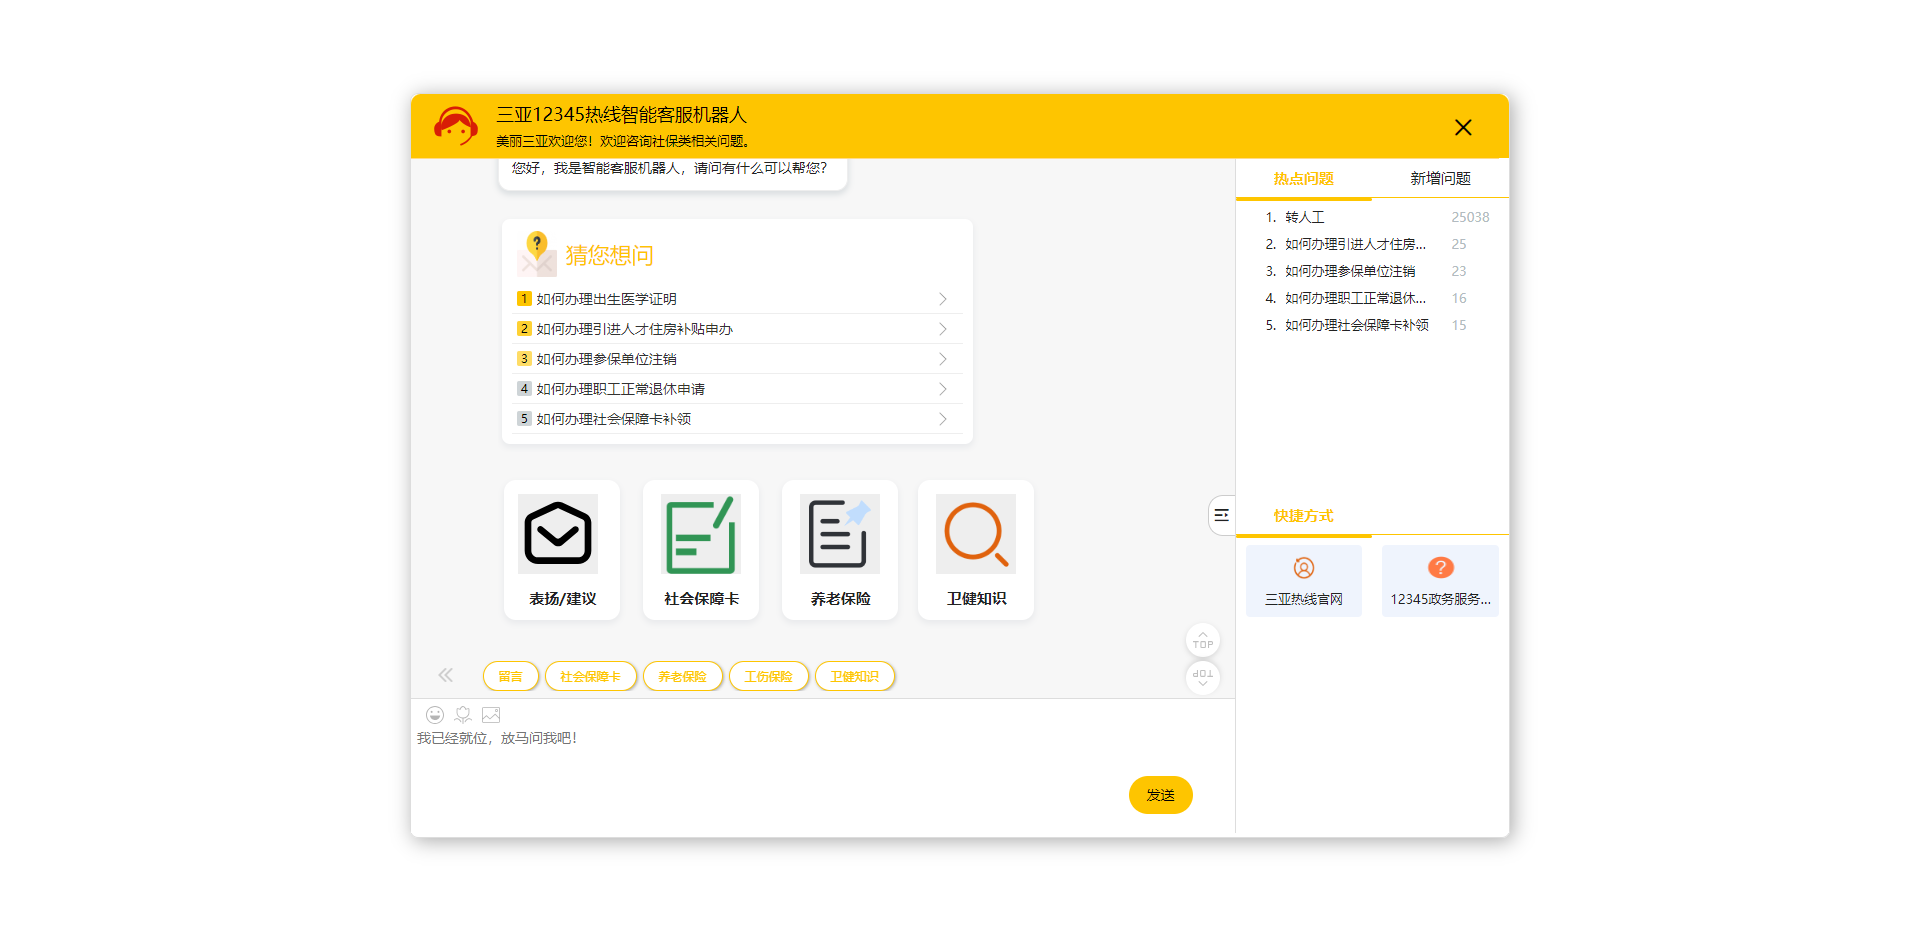The width and height of the screenshot is (1920, 931).
Task: Select hot question 5 如何办理社会保障卡补领
Action: (x=1357, y=325)
